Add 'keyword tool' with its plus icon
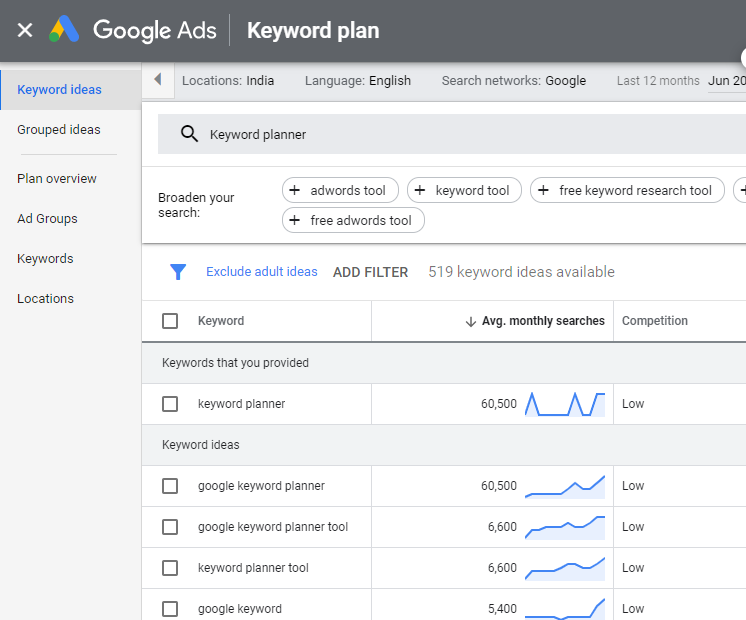 pos(420,190)
